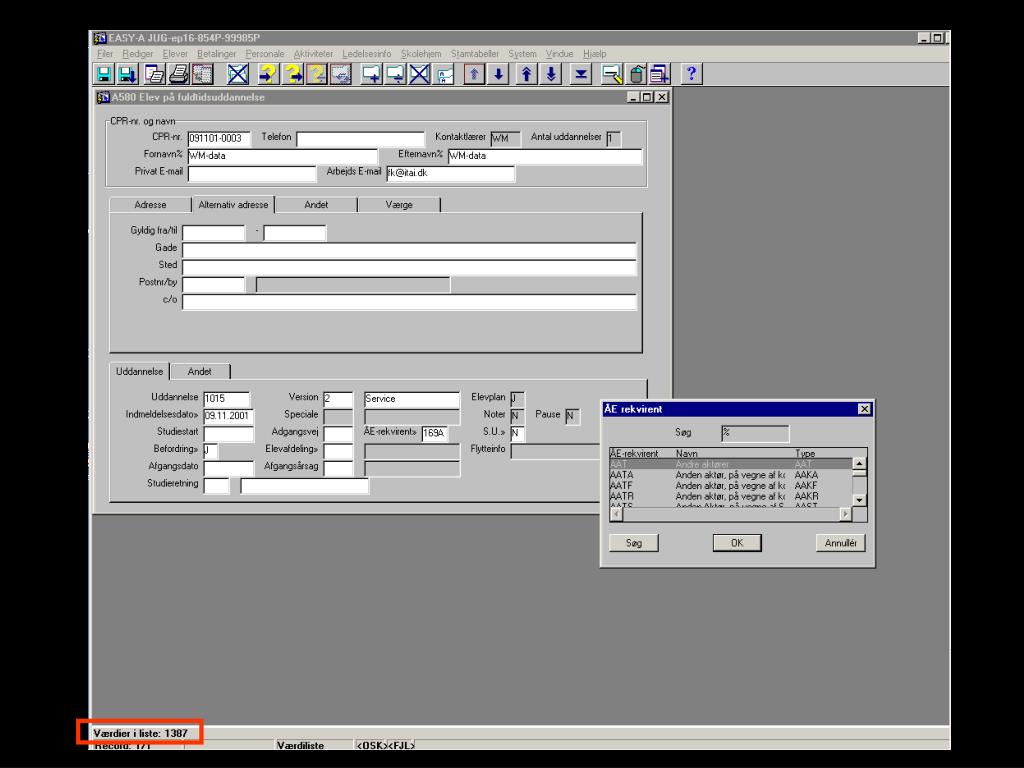The height and width of the screenshot is (768, 1024).
Task: Click the insert record plus icon
Action: [372, 74]
